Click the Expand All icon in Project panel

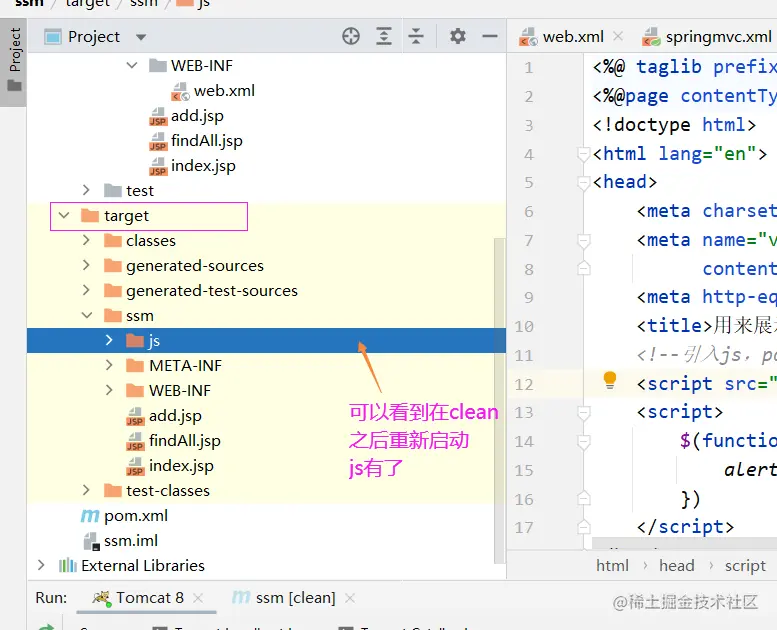click(384, 36)
